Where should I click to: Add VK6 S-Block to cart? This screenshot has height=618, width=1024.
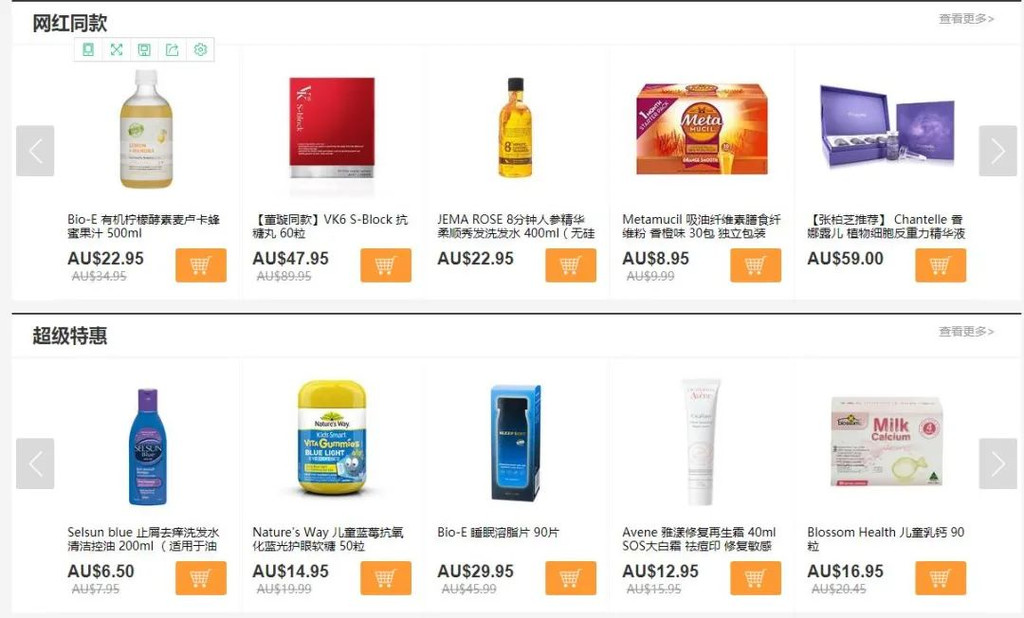[x=385, y=265]
